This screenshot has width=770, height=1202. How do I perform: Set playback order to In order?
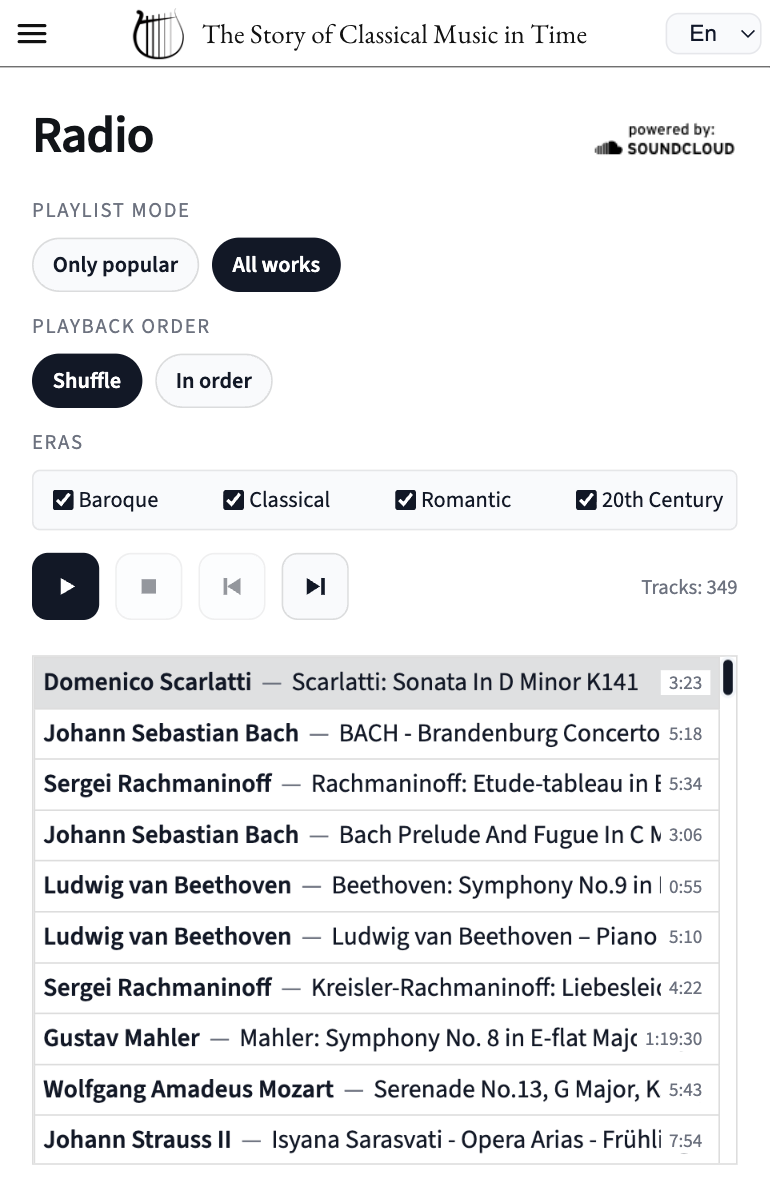[213, 380]
